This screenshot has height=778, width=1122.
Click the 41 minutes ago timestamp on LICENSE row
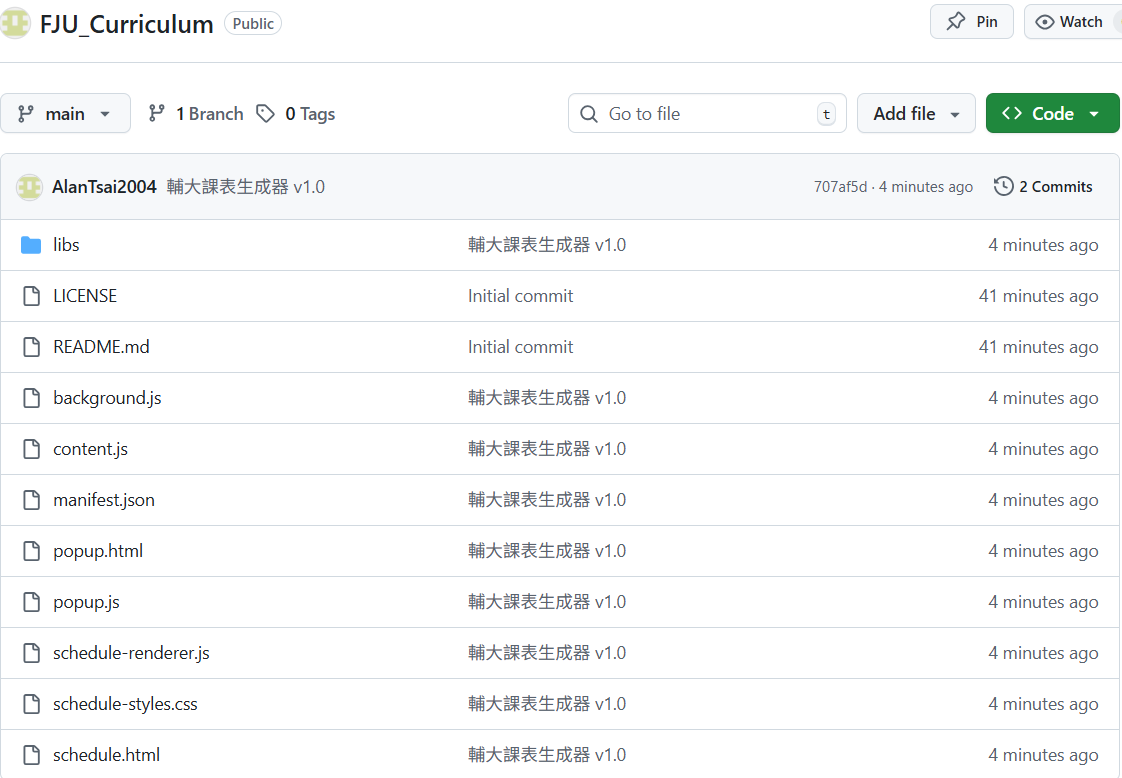click(x=1038, y=296)
